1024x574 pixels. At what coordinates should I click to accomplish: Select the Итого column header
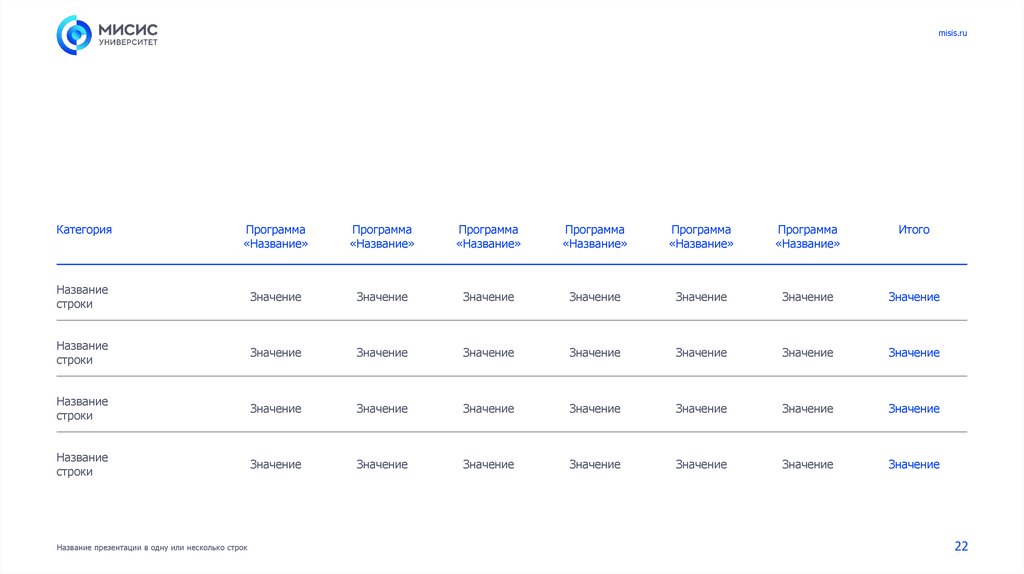pyautogui.click(x=913, y=230)
